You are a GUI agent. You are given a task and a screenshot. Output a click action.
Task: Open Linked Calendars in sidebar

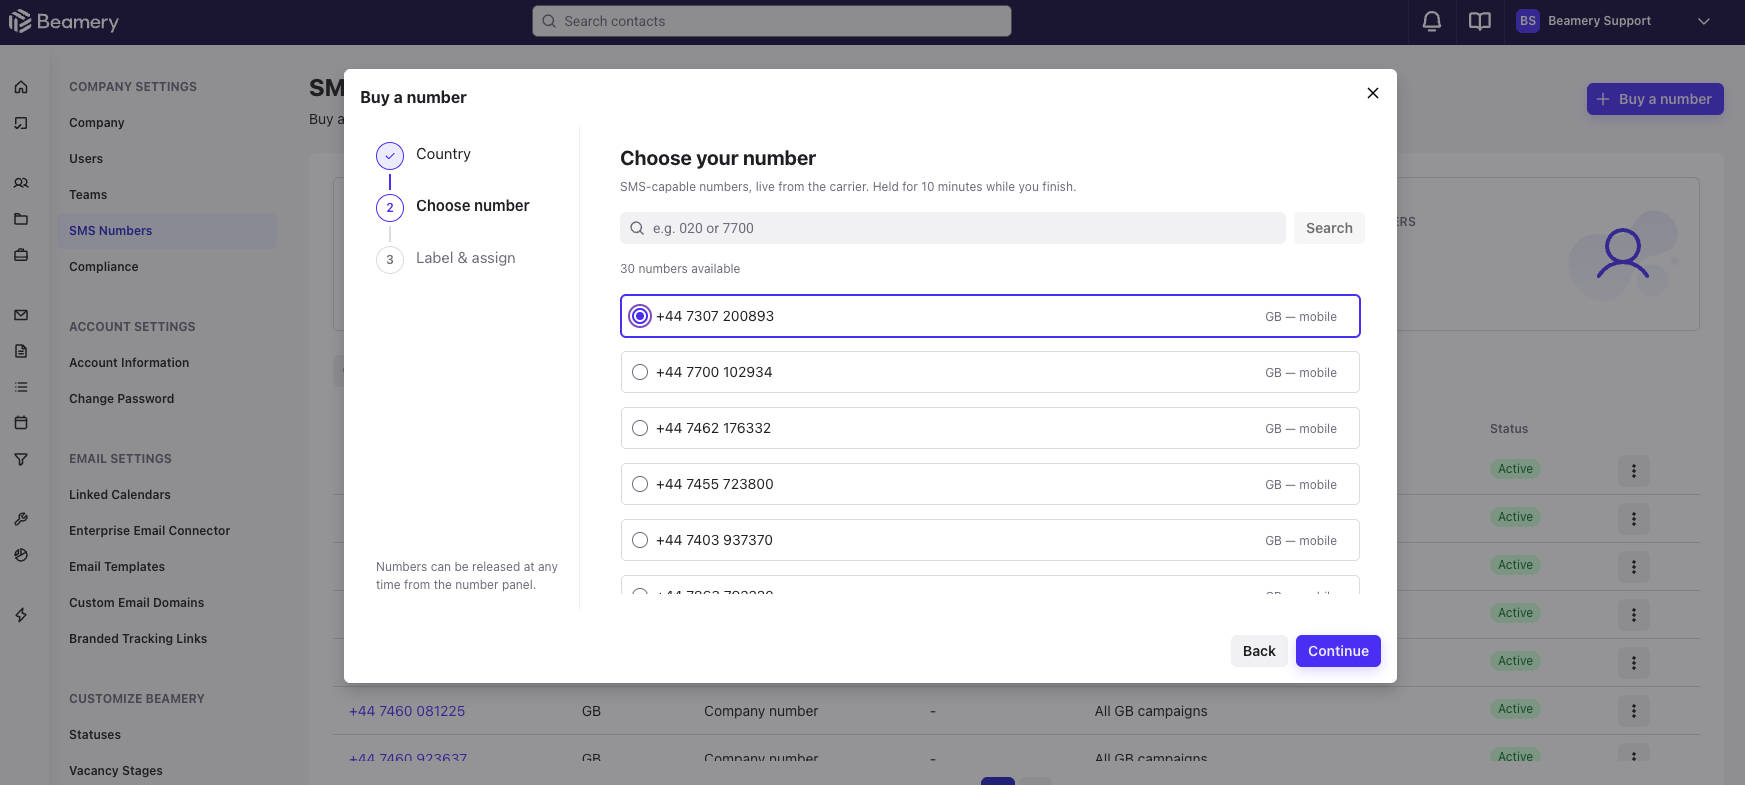(x=120, y=495)
